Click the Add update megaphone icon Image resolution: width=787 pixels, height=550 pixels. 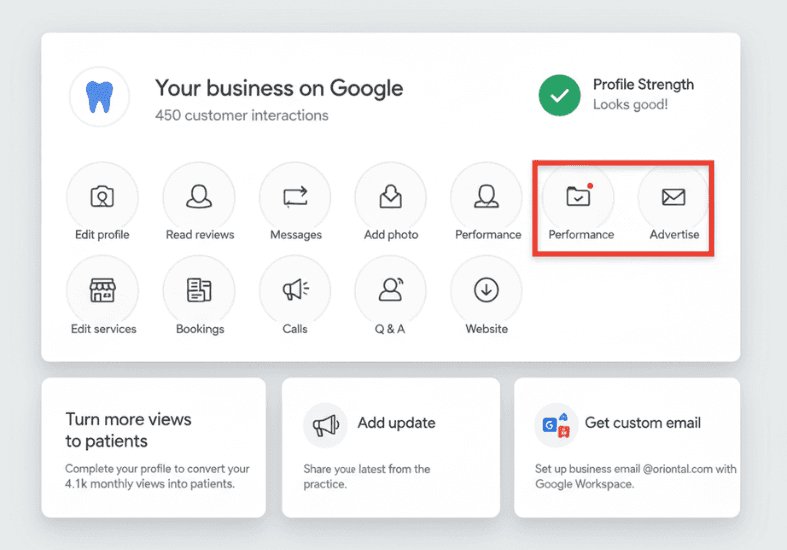[325, 425]
